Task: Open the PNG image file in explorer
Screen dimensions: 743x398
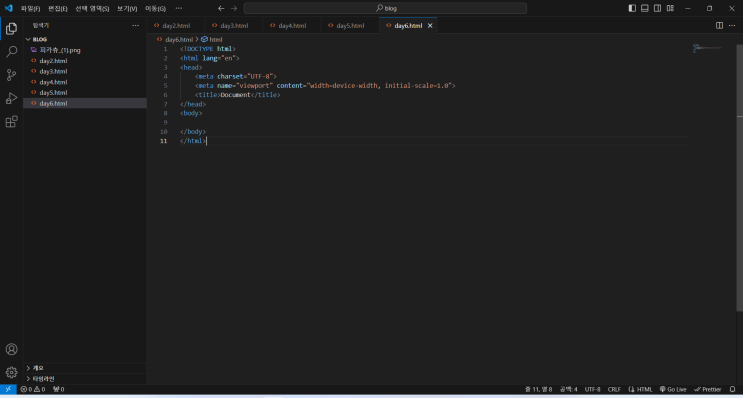Action: [85, 50]
